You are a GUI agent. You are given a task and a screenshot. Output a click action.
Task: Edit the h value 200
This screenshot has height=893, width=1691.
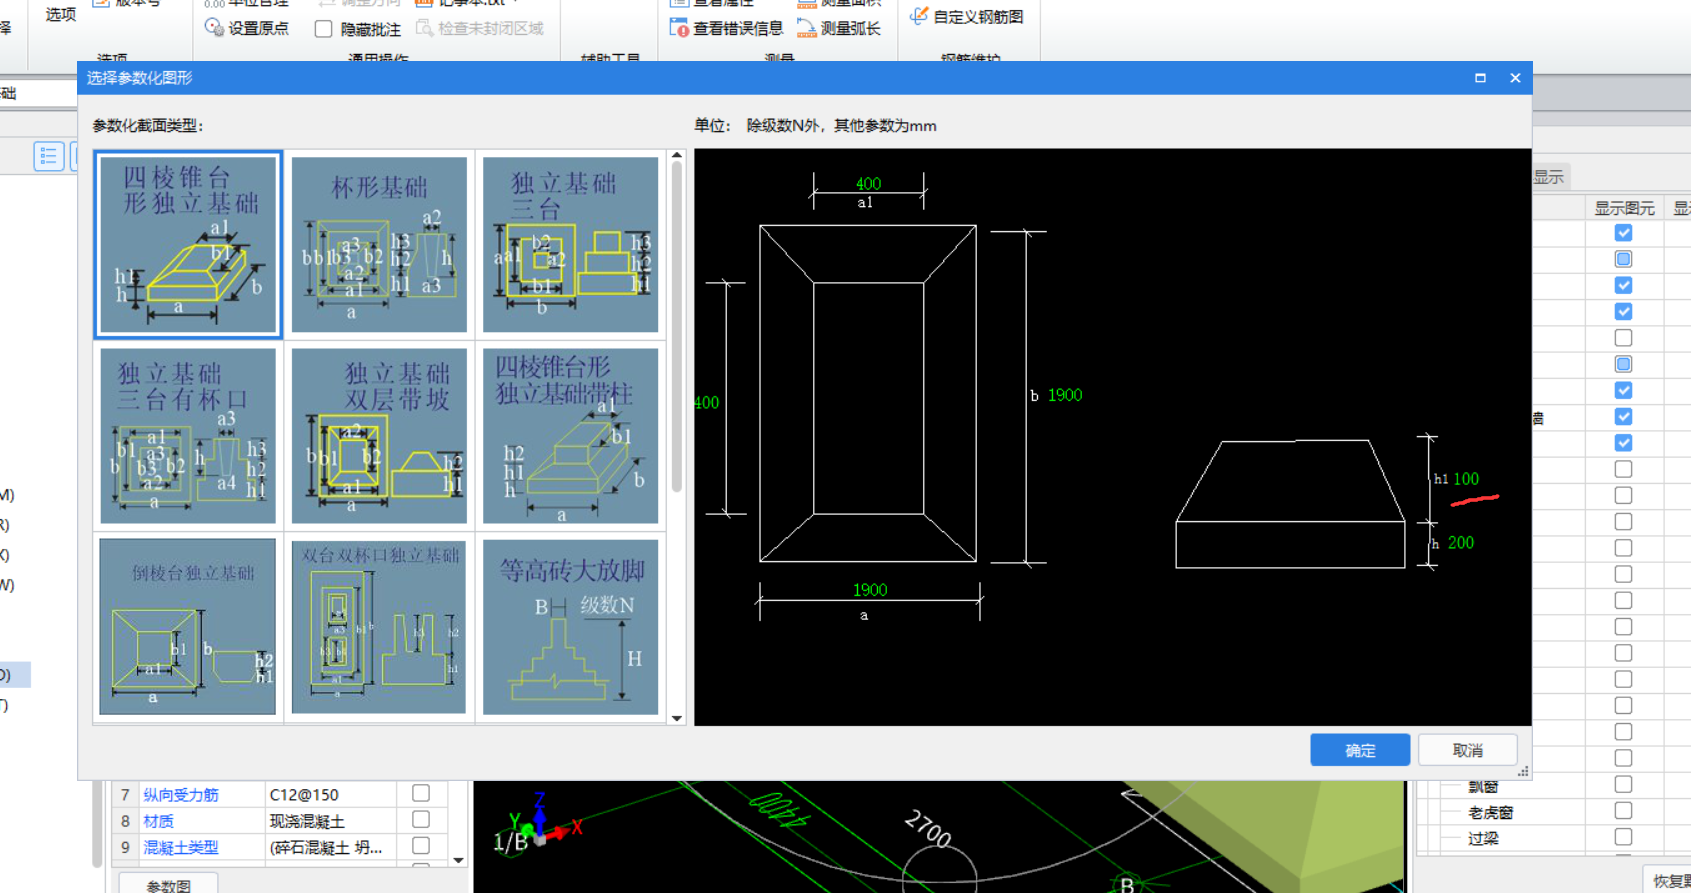[1461, 543]
